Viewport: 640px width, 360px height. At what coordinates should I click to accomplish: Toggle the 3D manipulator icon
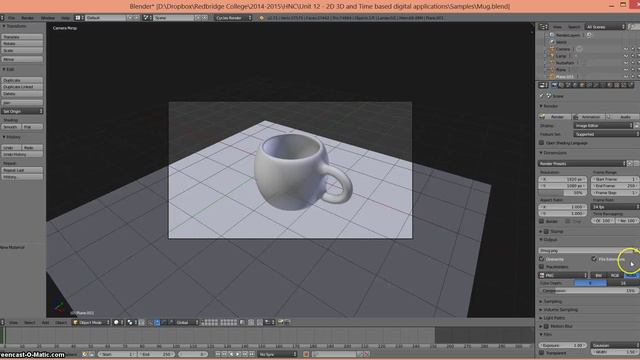150,322
